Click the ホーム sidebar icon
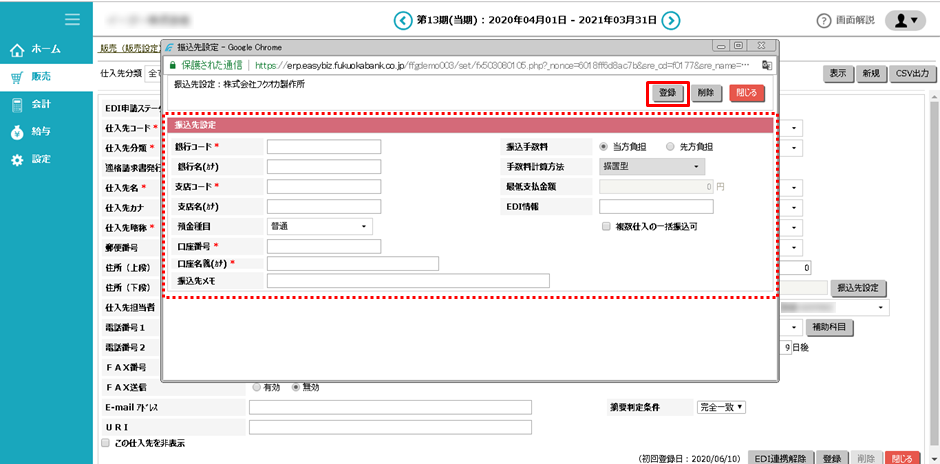 coord(18,50)
